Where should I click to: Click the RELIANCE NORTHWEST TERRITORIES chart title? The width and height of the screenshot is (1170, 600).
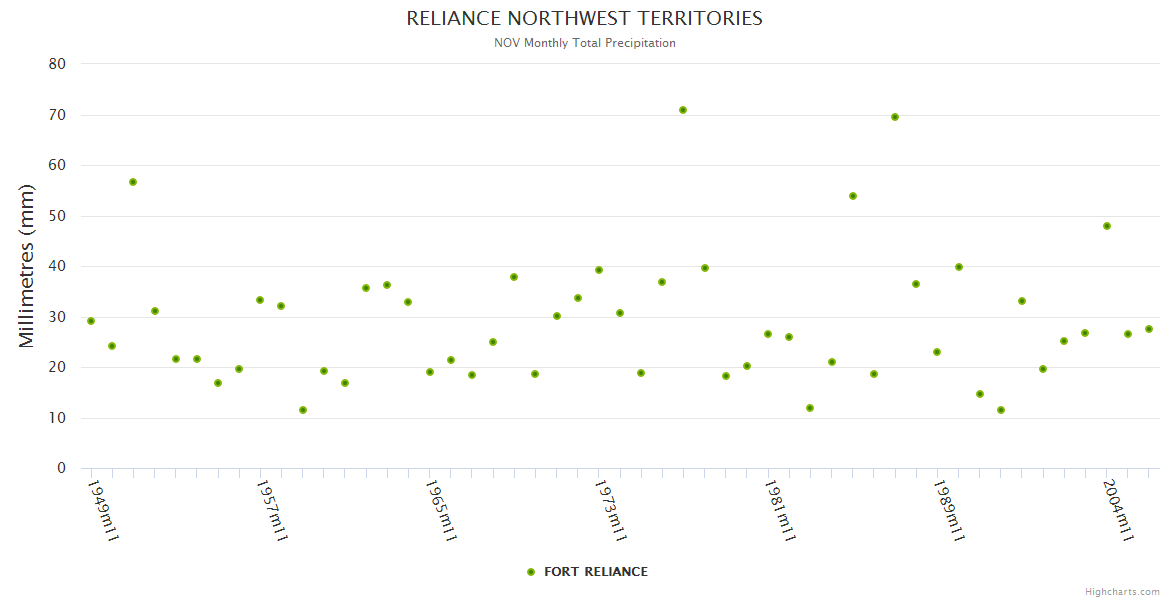click(584, 19)
